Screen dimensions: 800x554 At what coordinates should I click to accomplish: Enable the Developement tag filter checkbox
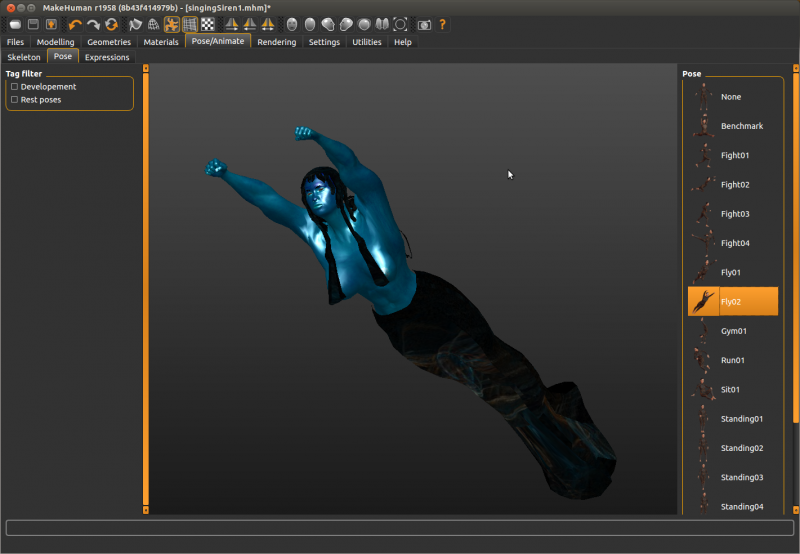click(x=14, y=87)
